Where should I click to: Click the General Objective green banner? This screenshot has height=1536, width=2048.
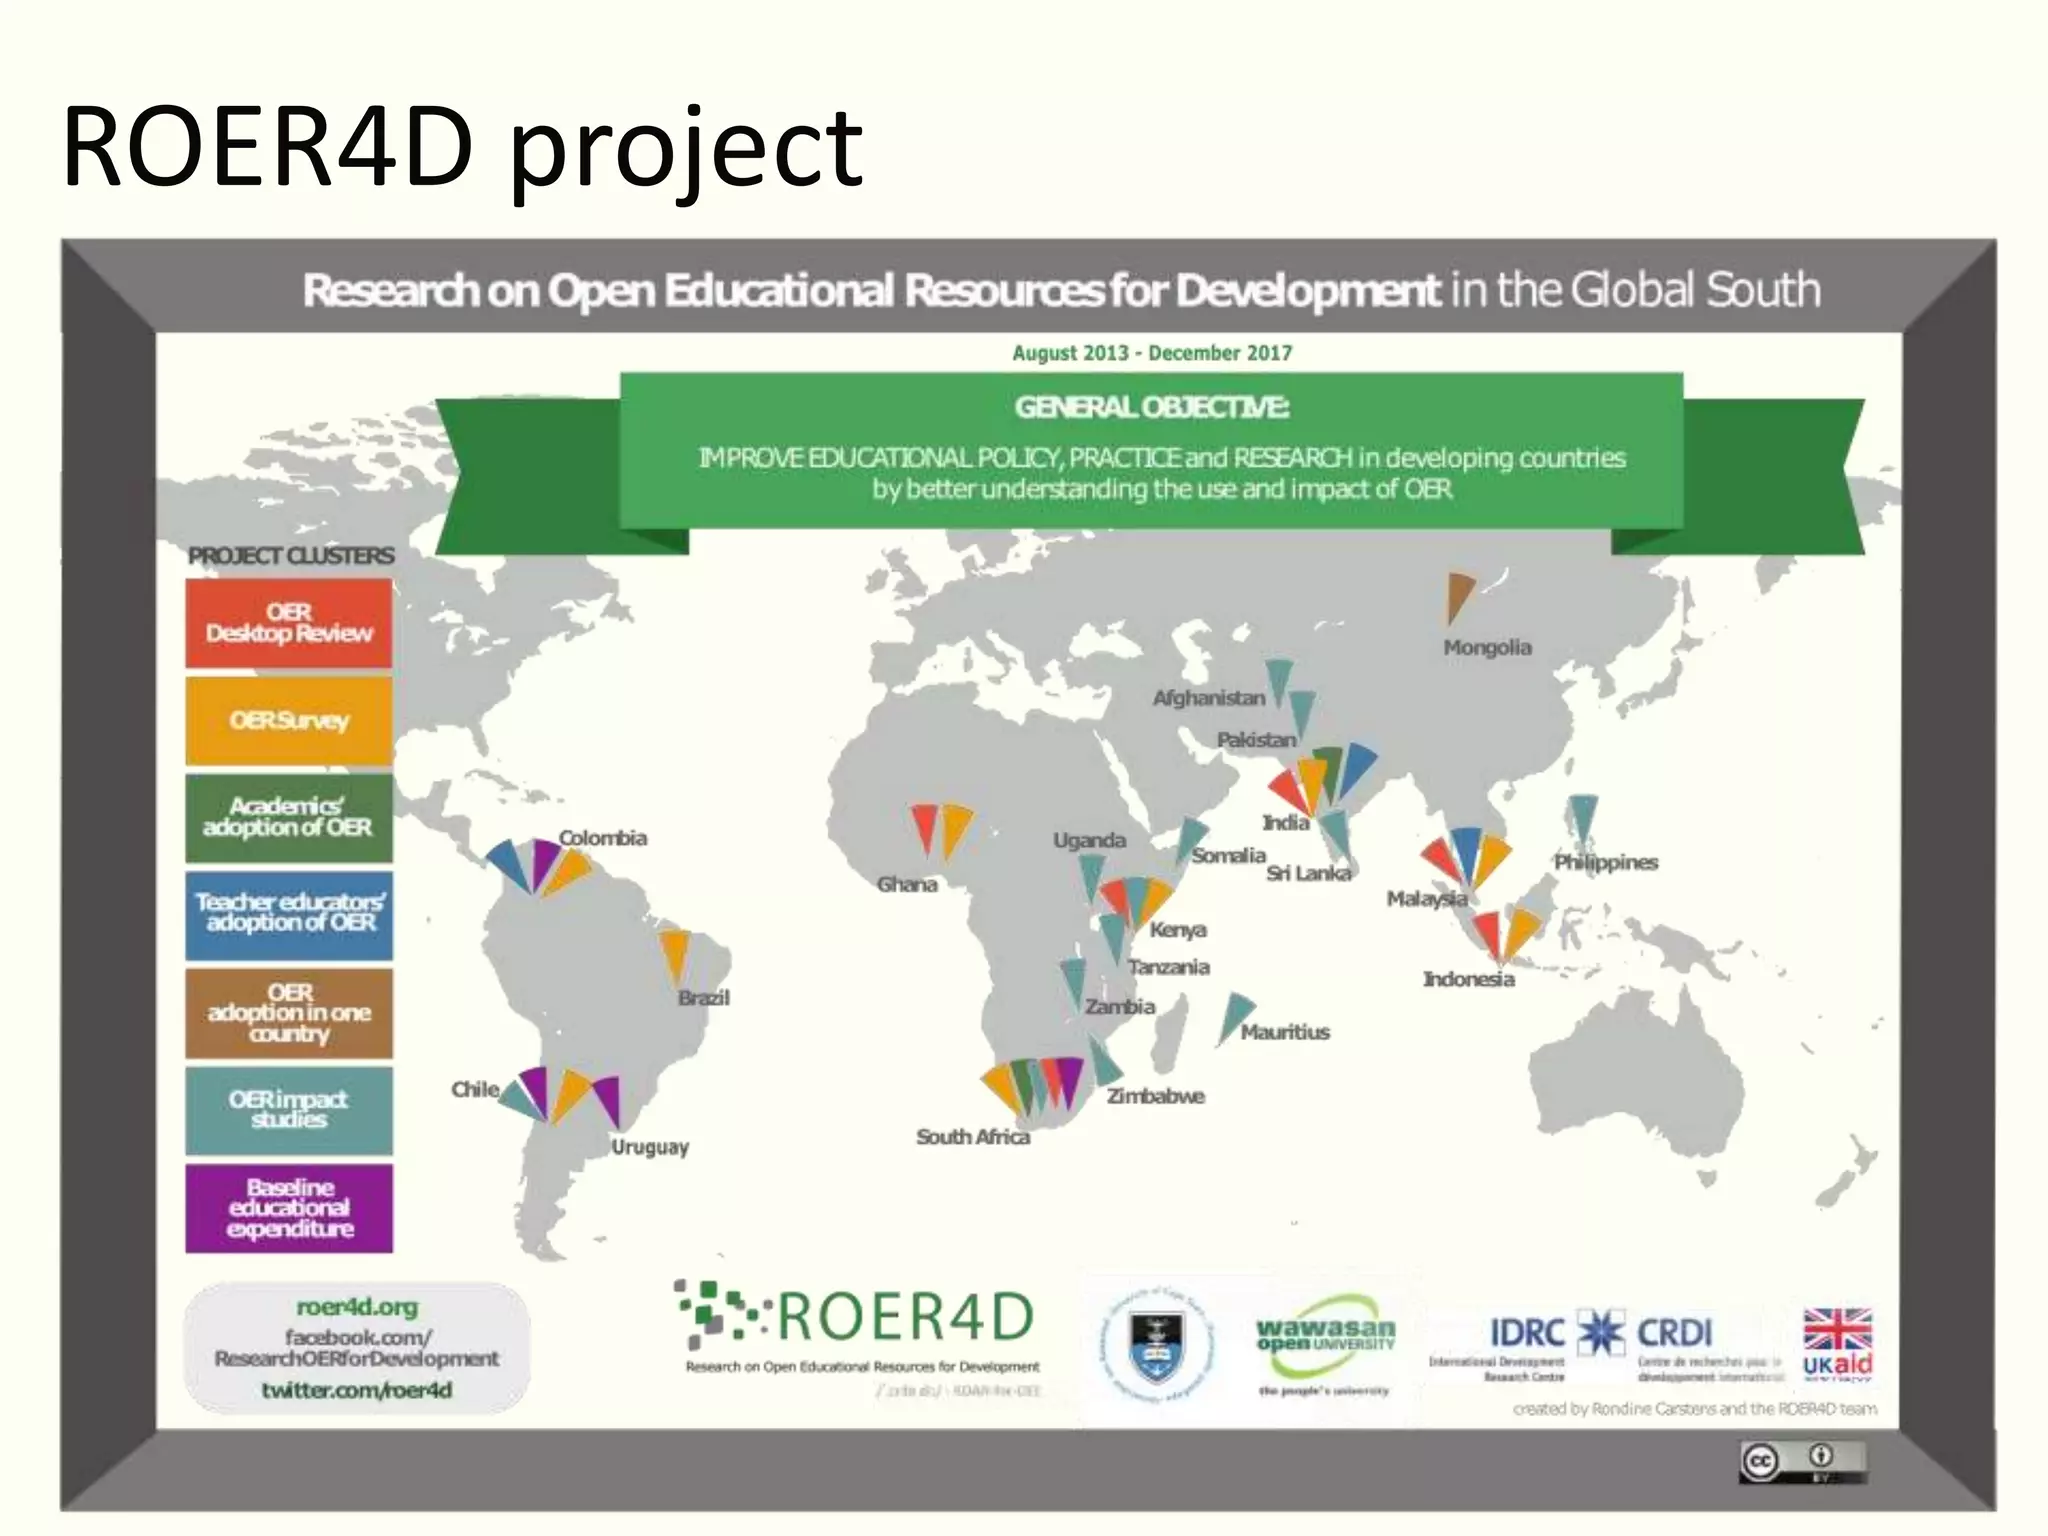(x=1150, y=452)
